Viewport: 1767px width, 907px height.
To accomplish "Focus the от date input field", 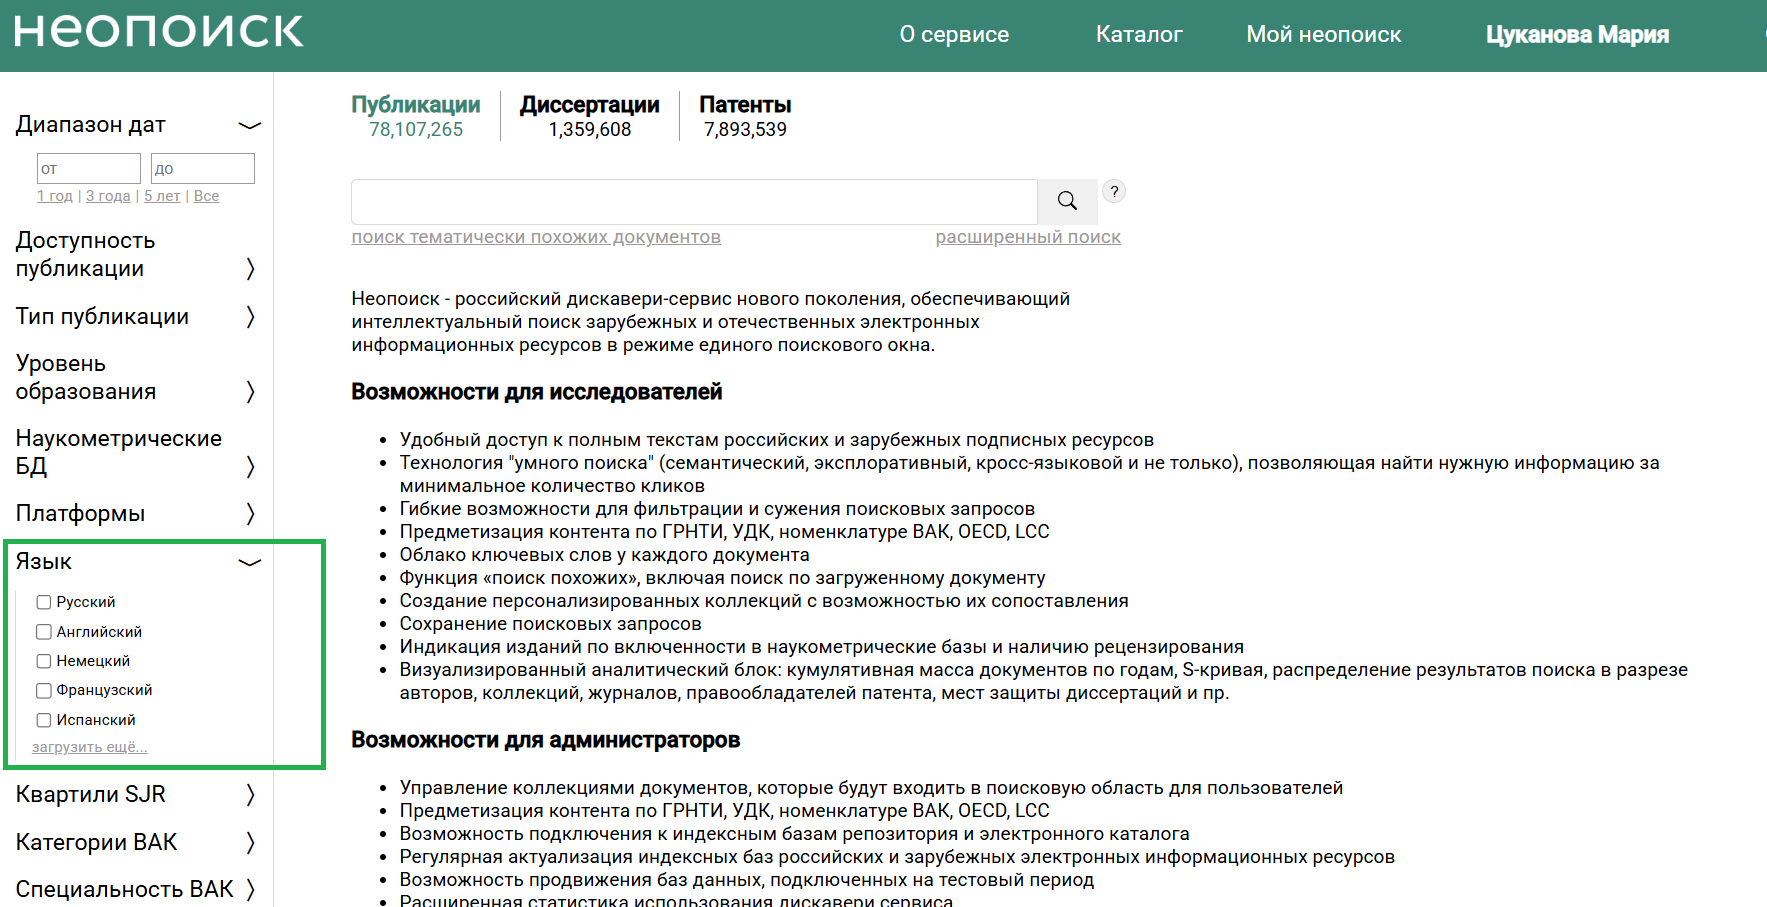I will (x=89, y=168).
